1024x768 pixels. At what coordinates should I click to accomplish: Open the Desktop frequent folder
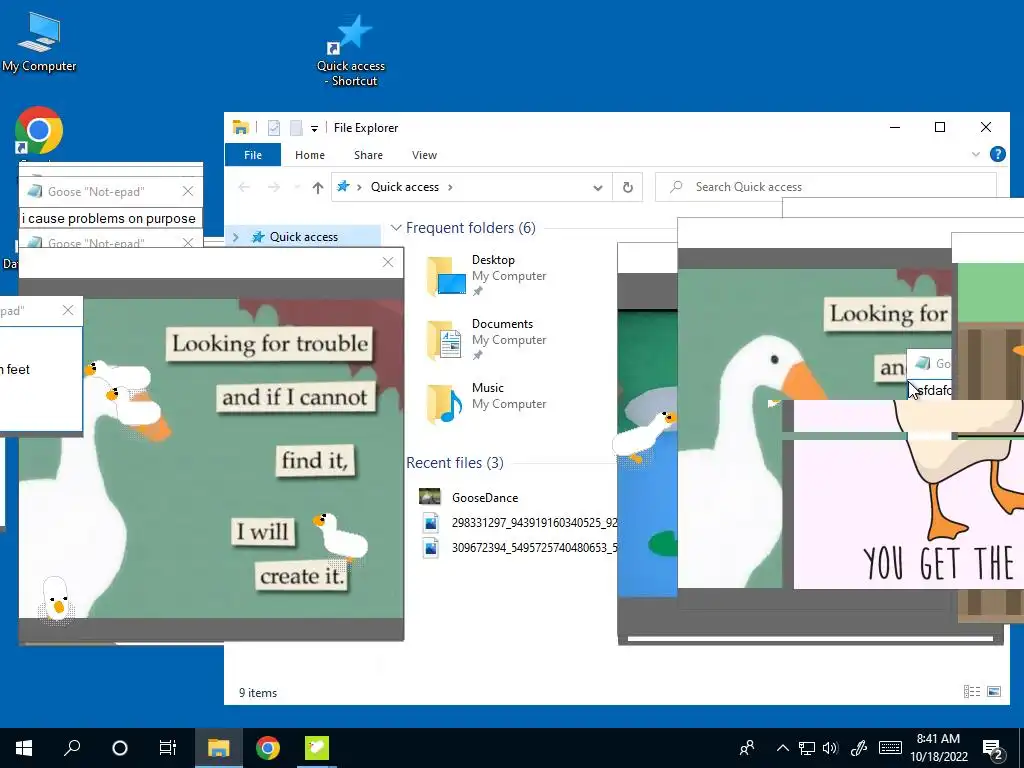click(487, 275)
